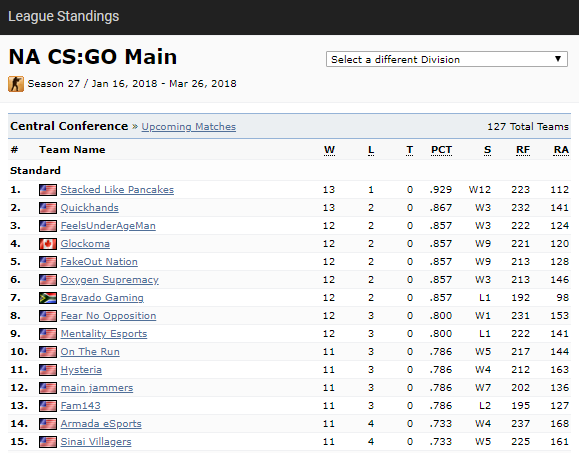
Task: Open Mentality Esports team link
Action: (x=104, y=334)
